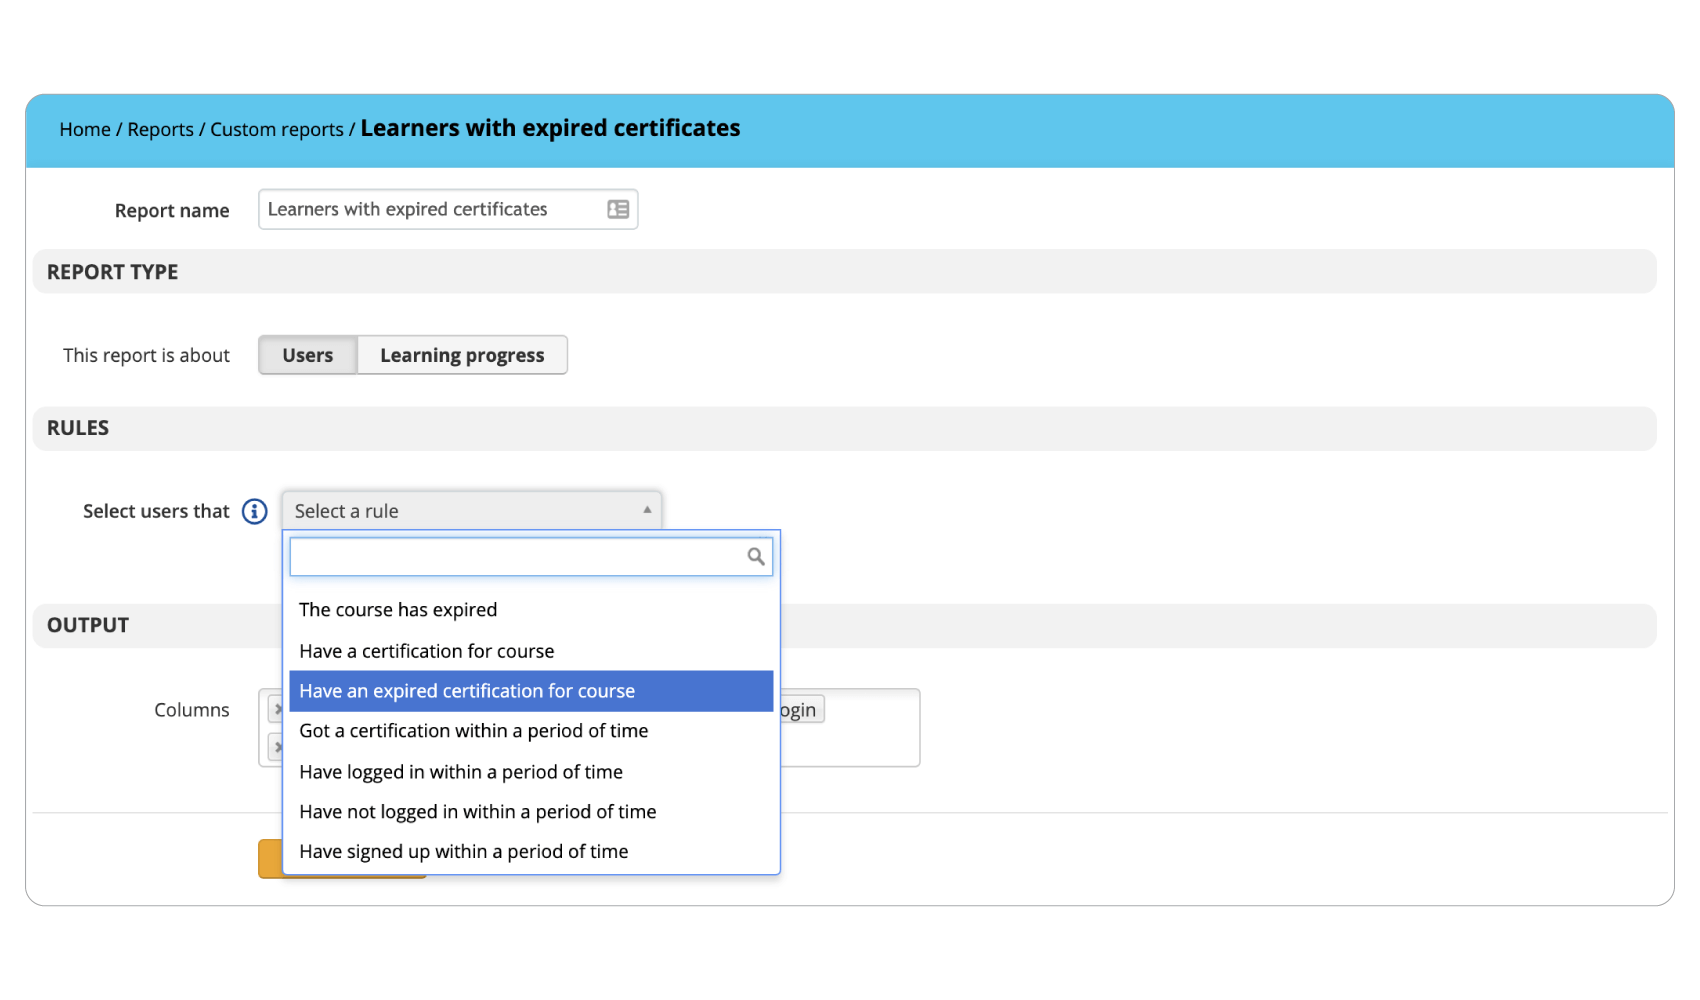Screen dimensions: 1700x1000
Task: Click the info icon beside Select users that
Action: [255, 511]
